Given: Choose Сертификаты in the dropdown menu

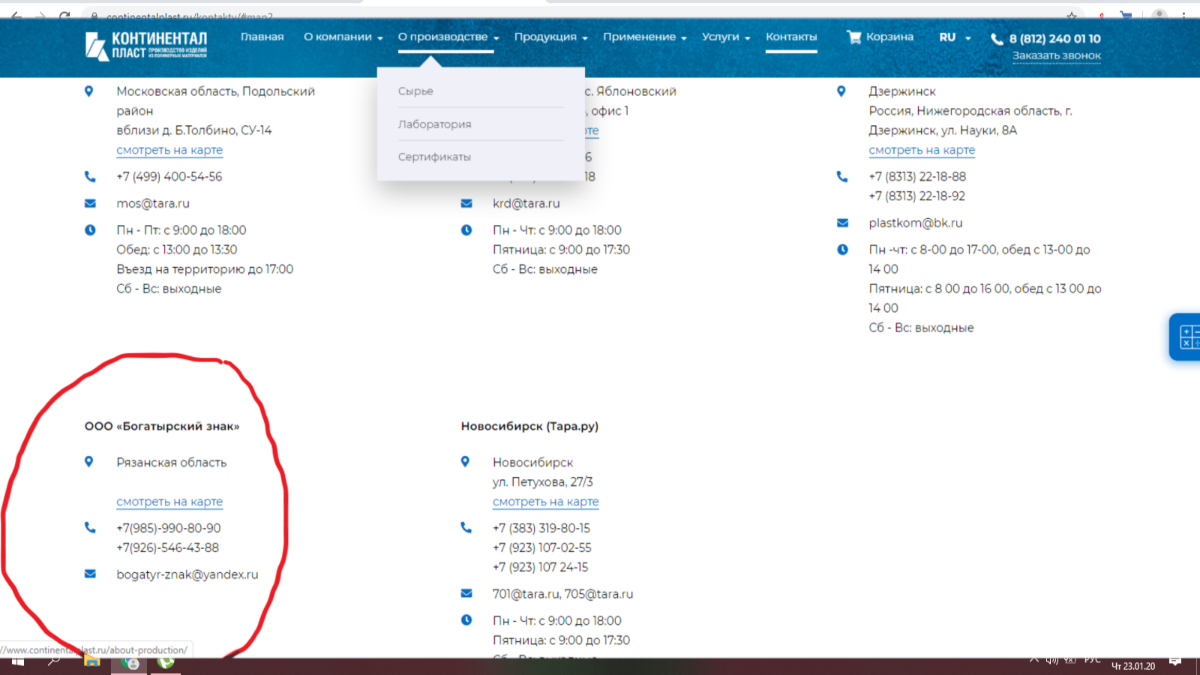Looking at the screenshot, I should [x=434, y=157].
